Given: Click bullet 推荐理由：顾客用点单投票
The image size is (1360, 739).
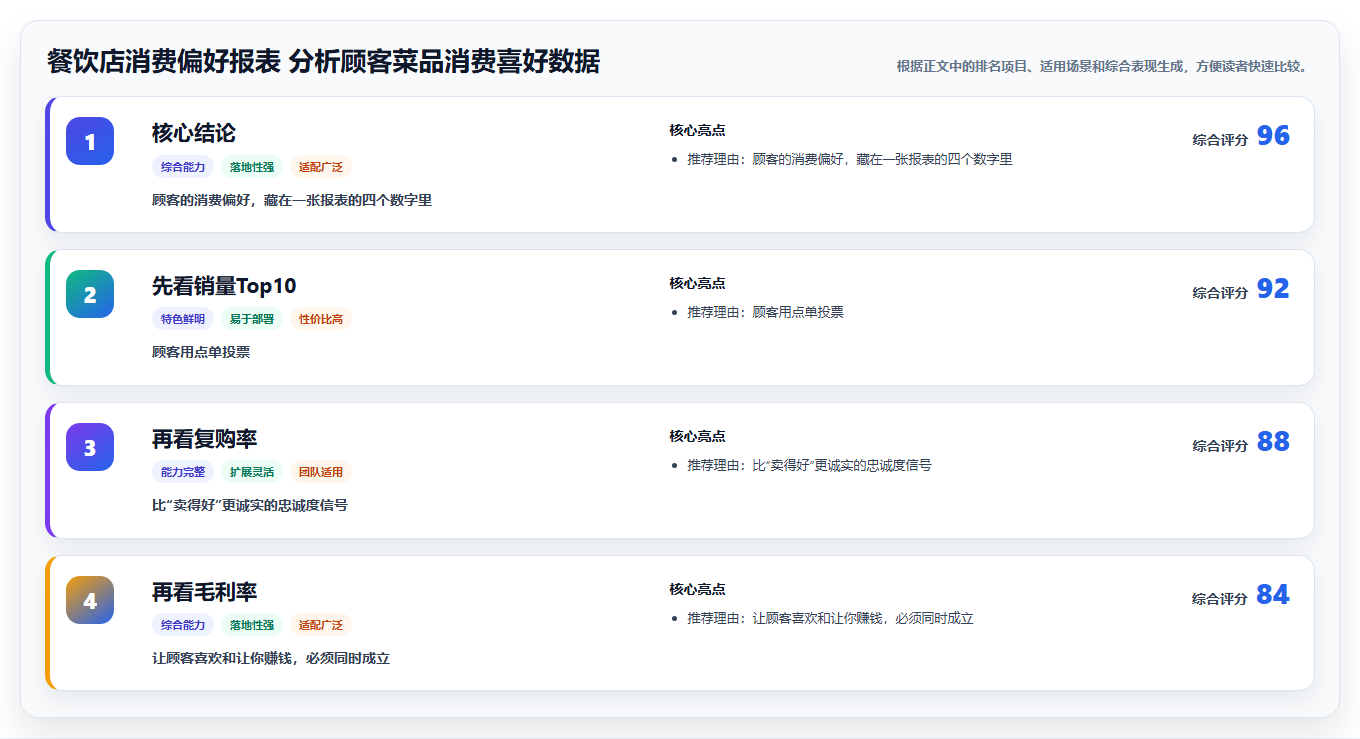Looking at the screenshot, I should (x=765, y=312).
